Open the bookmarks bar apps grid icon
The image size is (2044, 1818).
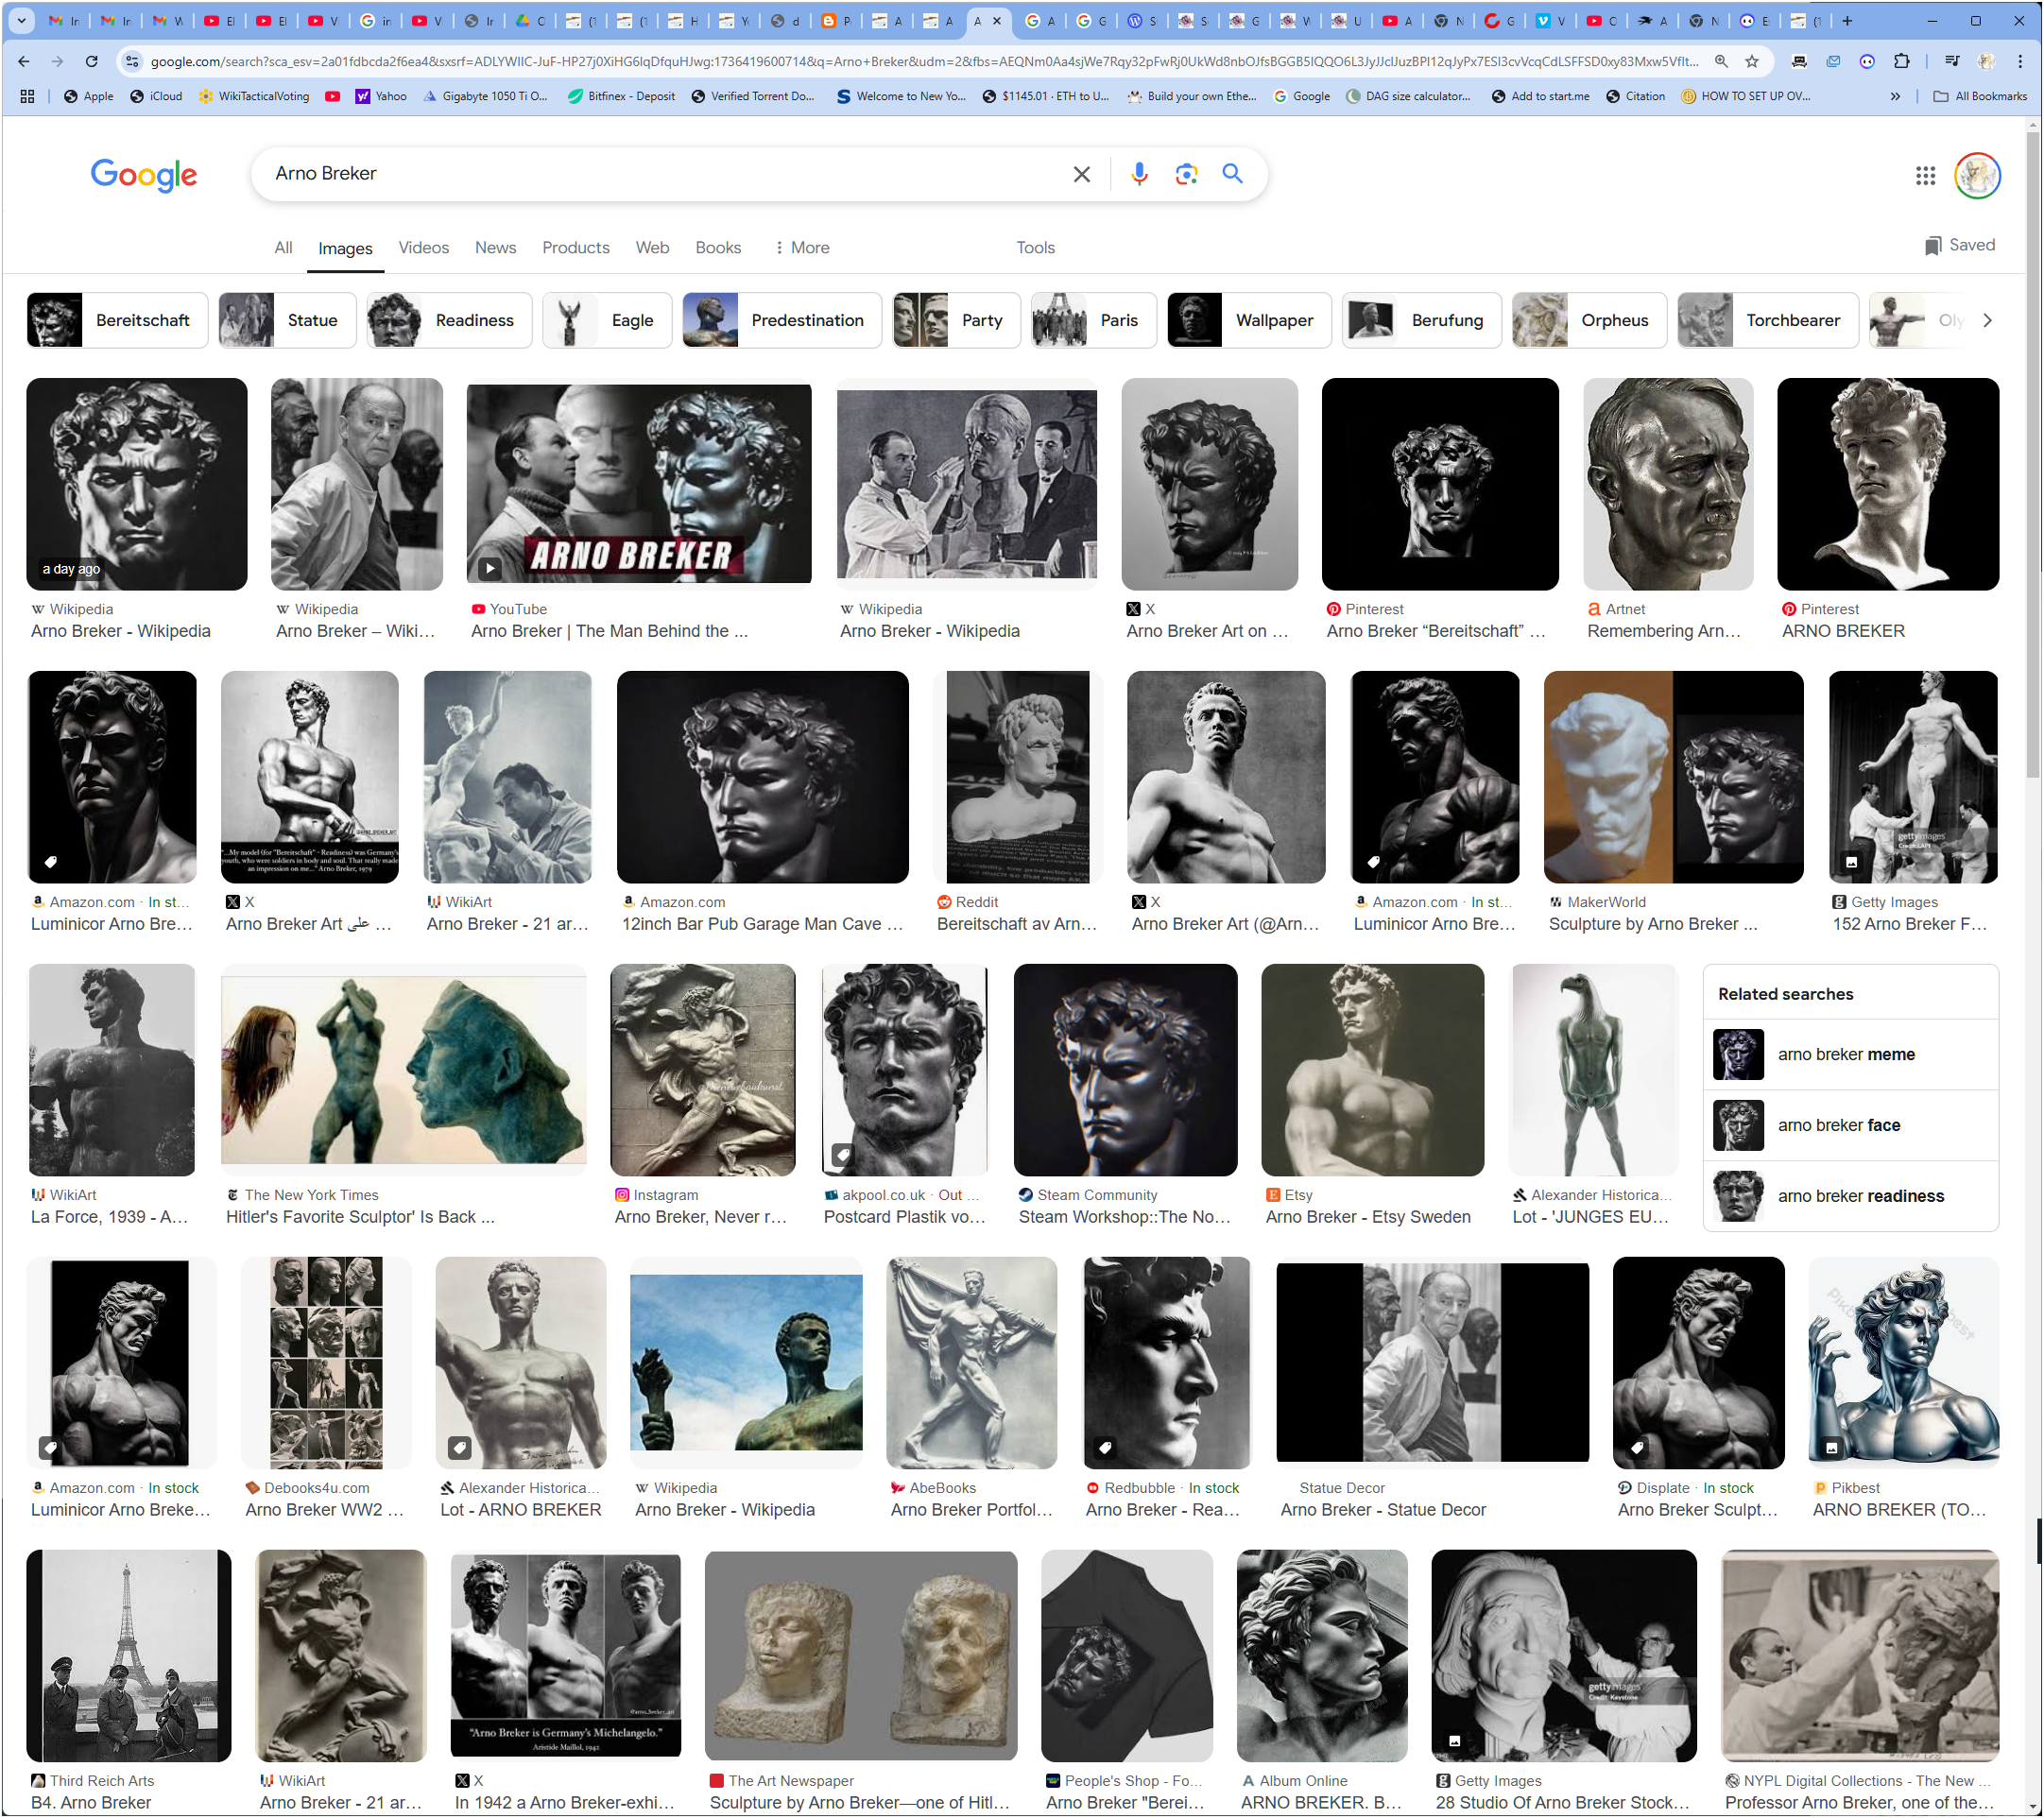(x=27, y=96)
